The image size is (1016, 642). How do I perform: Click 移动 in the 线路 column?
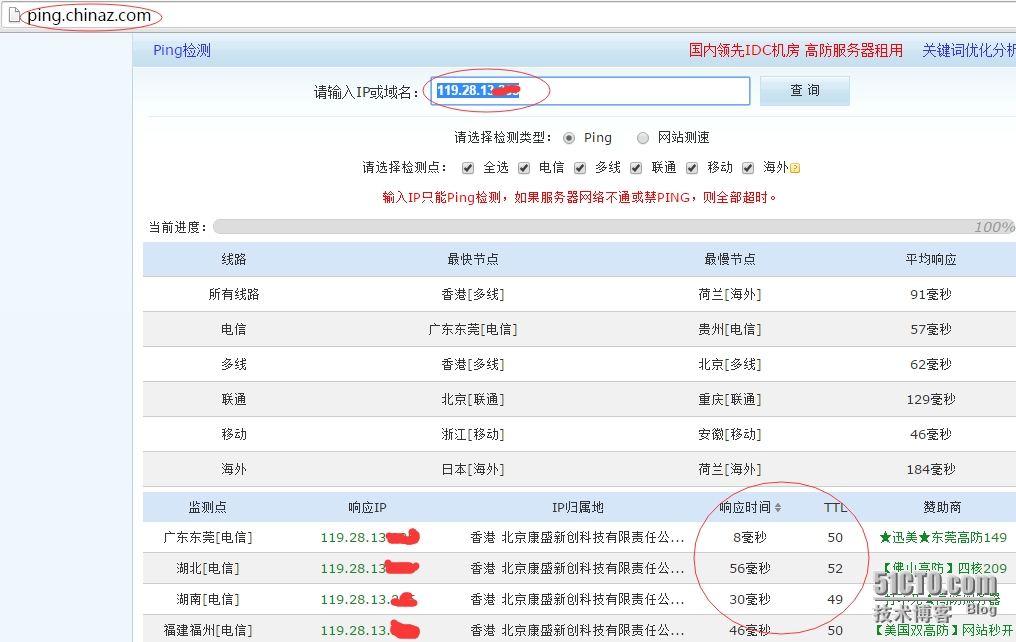pos(234,434)
